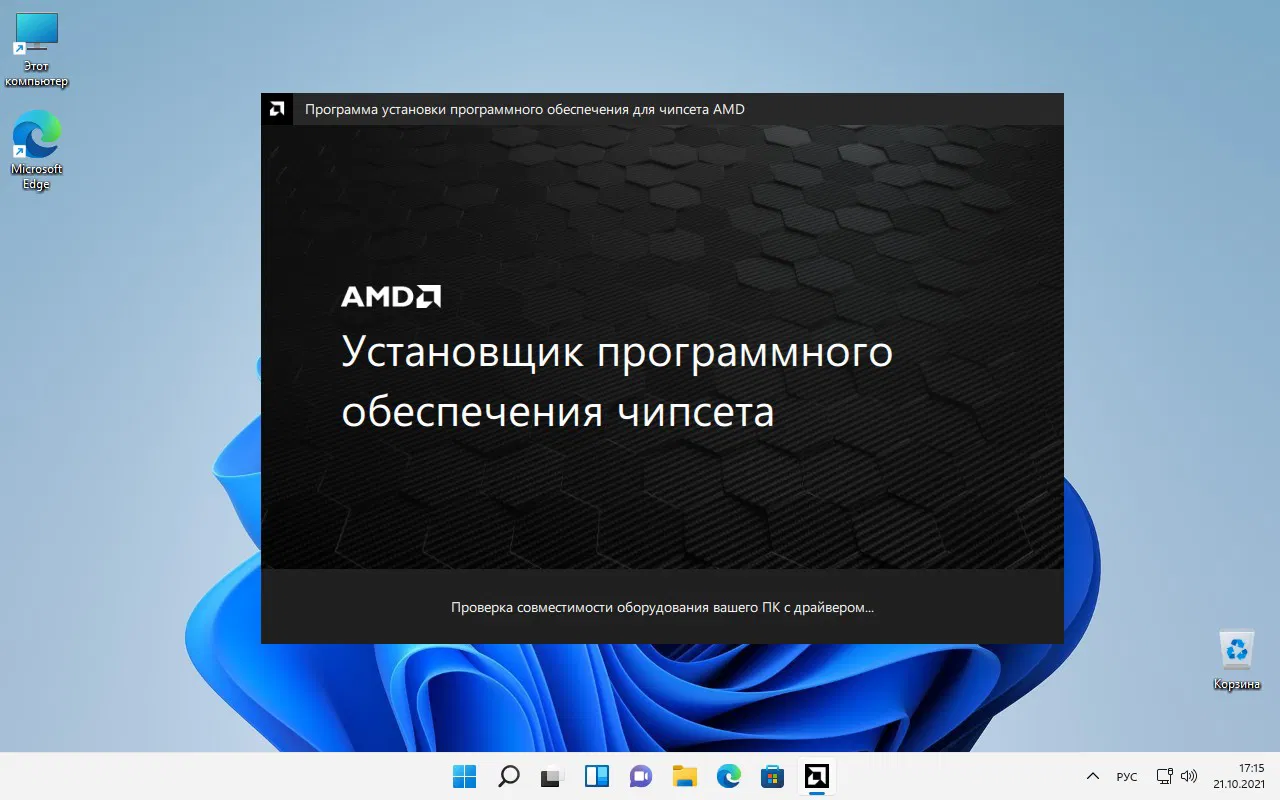Screen dimensions: 1280x800
Task: Open Task View from the taskbar
Action: pyautogui.click(x=553, y=776)
